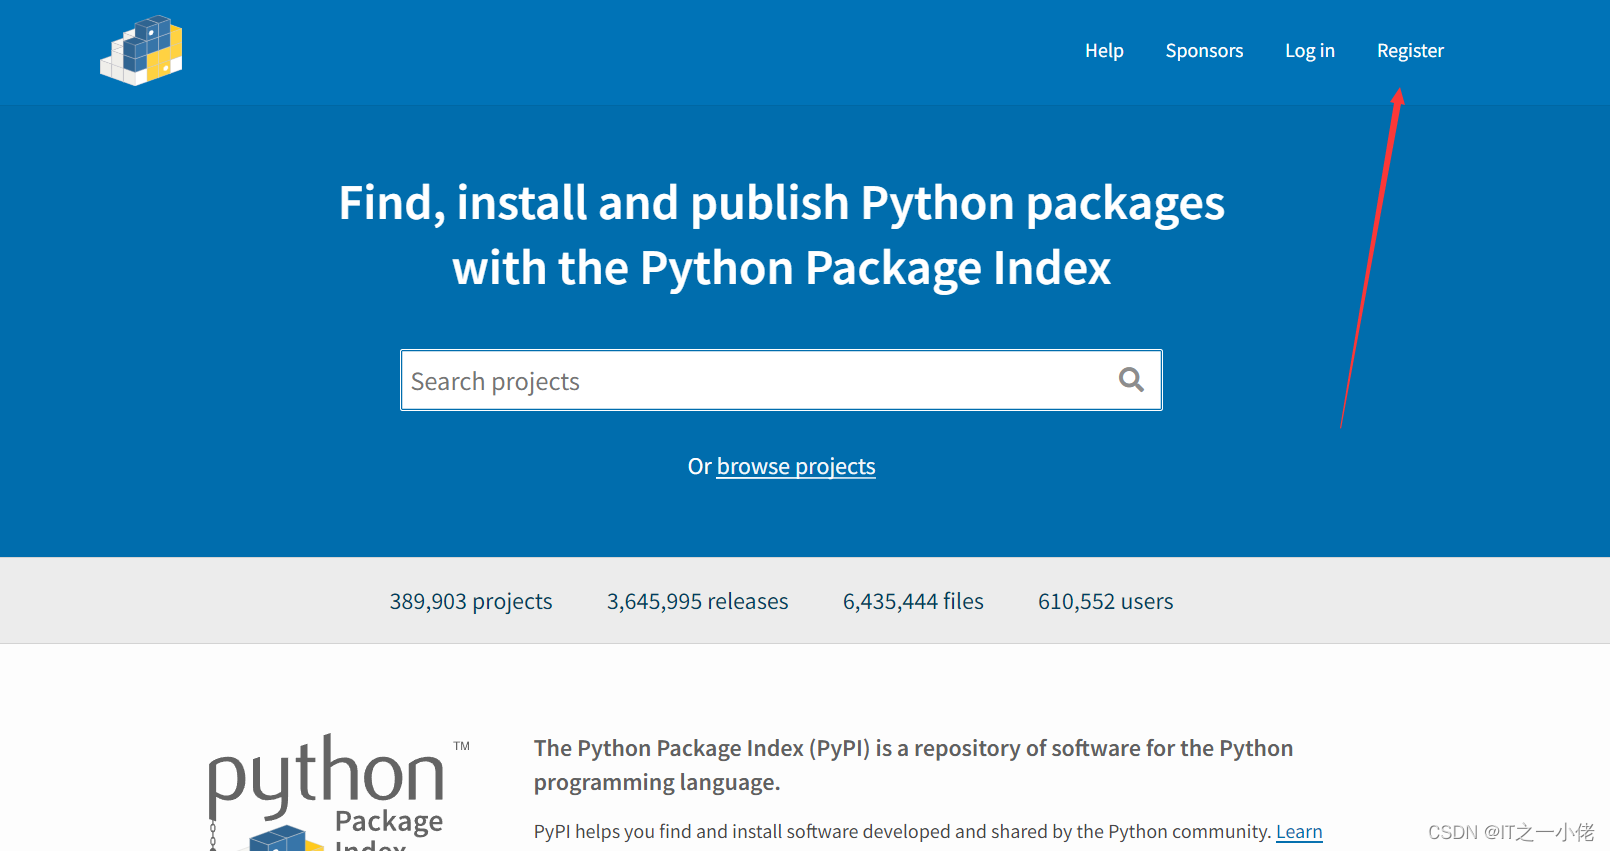
Task: Select the '6,435,444 files' statistic
Action: (x=913, y=601)
